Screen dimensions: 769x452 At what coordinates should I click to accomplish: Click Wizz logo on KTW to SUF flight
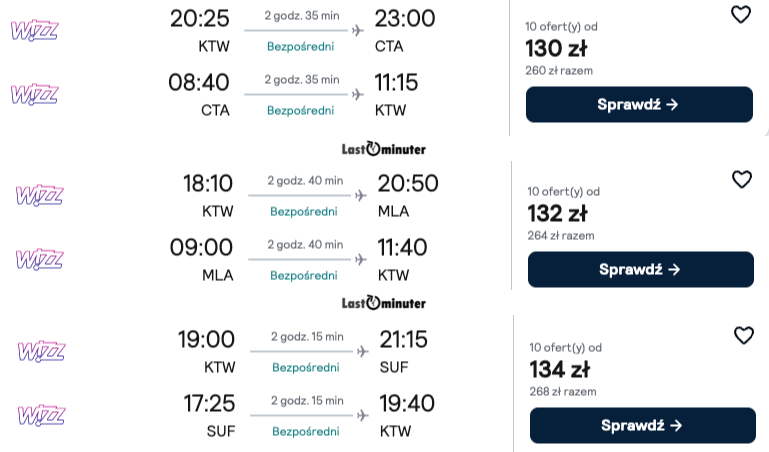click(x=41, y=351)
